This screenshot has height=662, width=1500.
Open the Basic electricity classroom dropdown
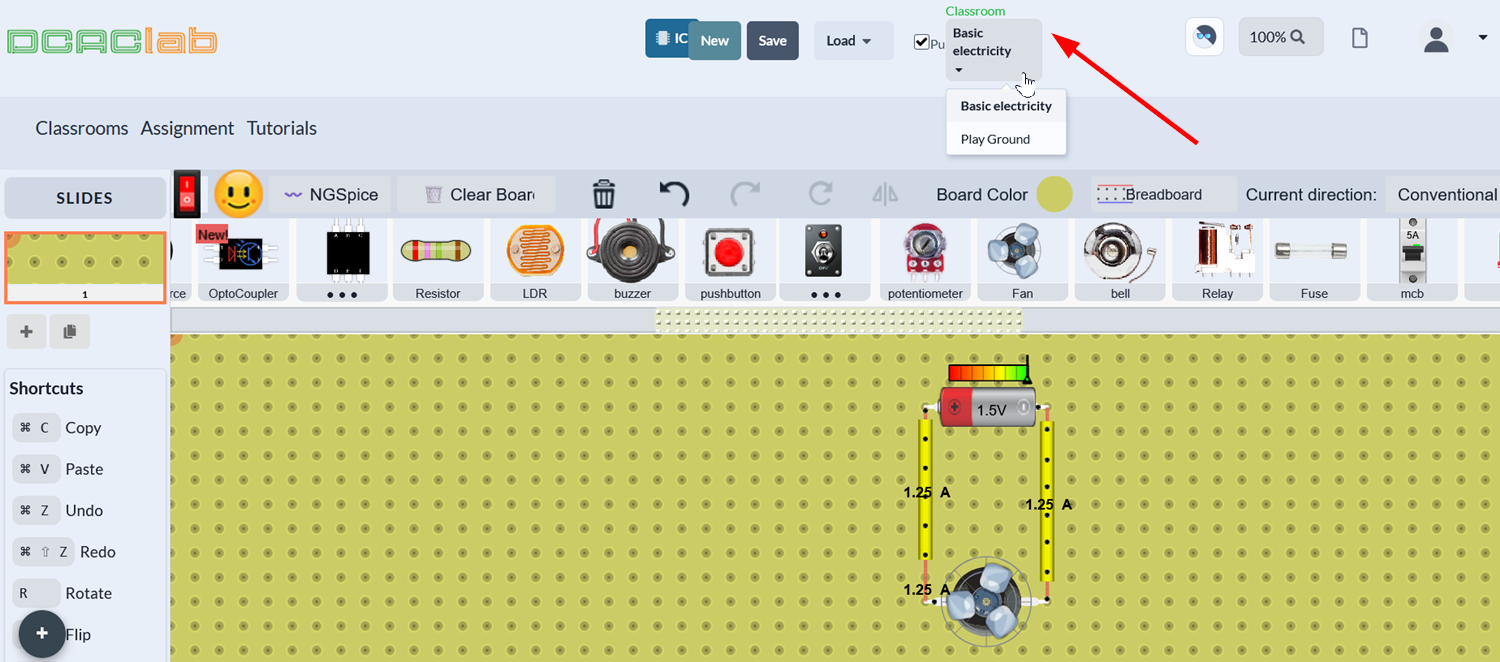tap(994, 50)
